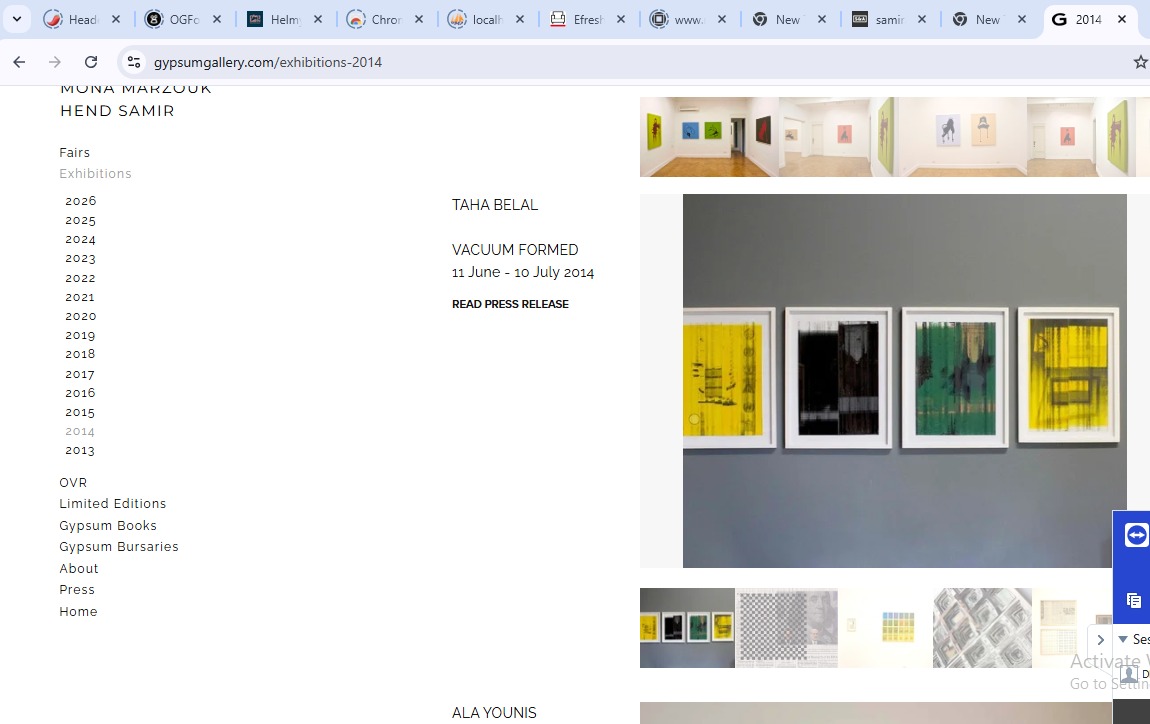The width and height of the screenshot is (1150, 724).
Task: Open the first Vacuum Formed thumbnail
Action: click(x=687, y=627)
